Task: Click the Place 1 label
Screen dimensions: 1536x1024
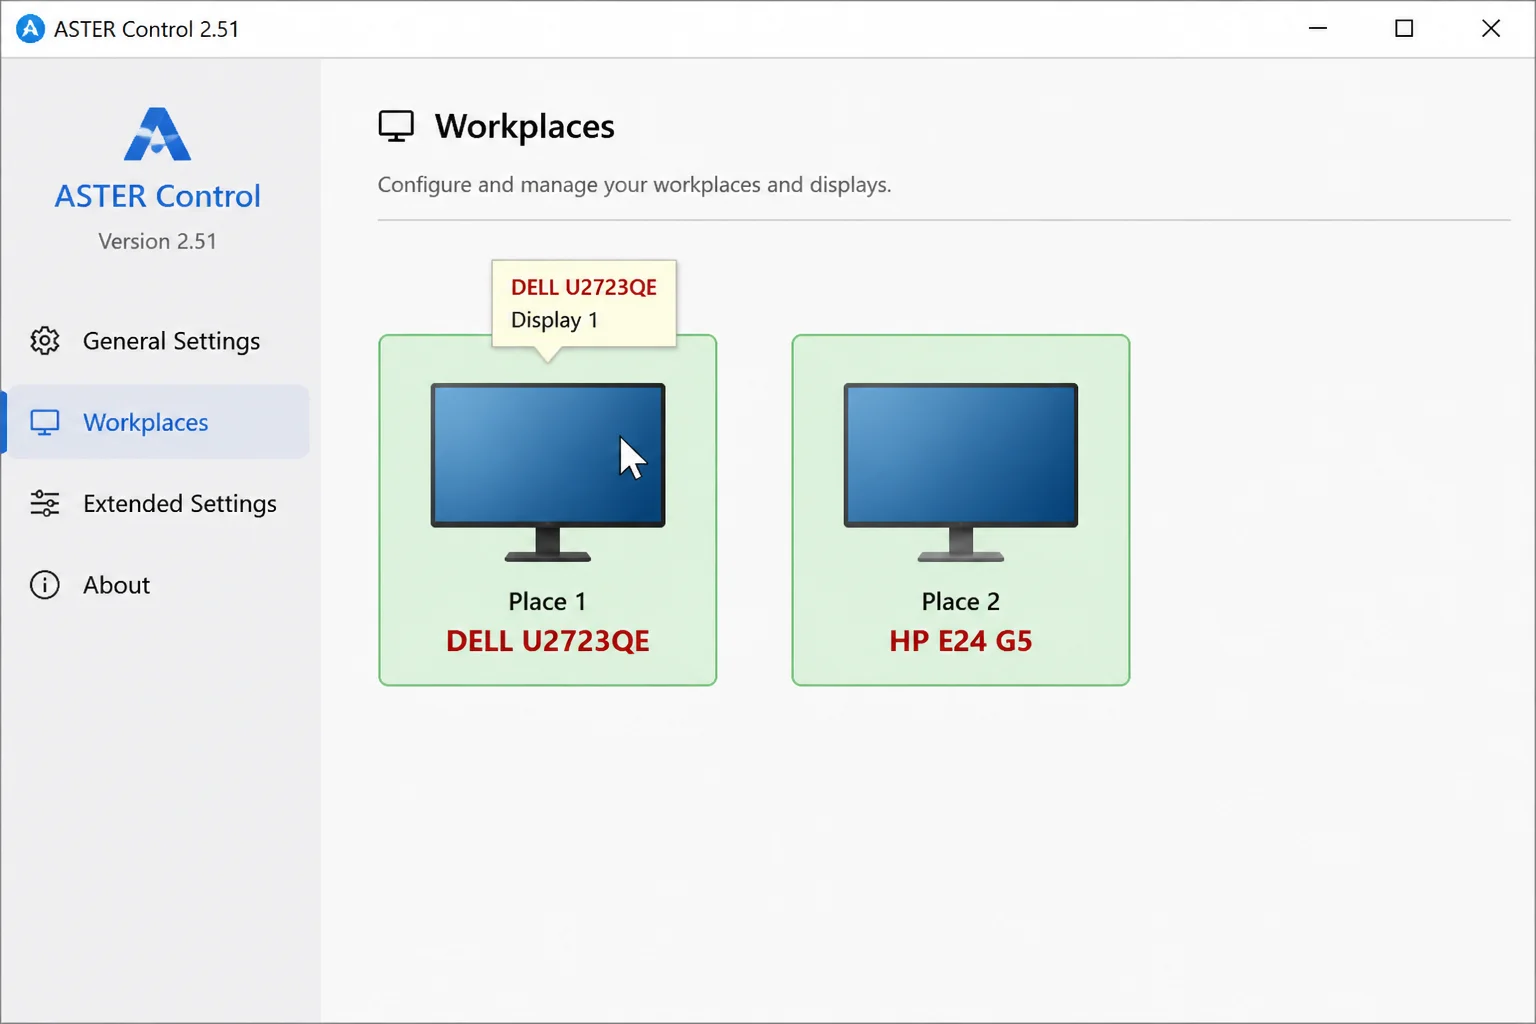Action: [547, 601]
